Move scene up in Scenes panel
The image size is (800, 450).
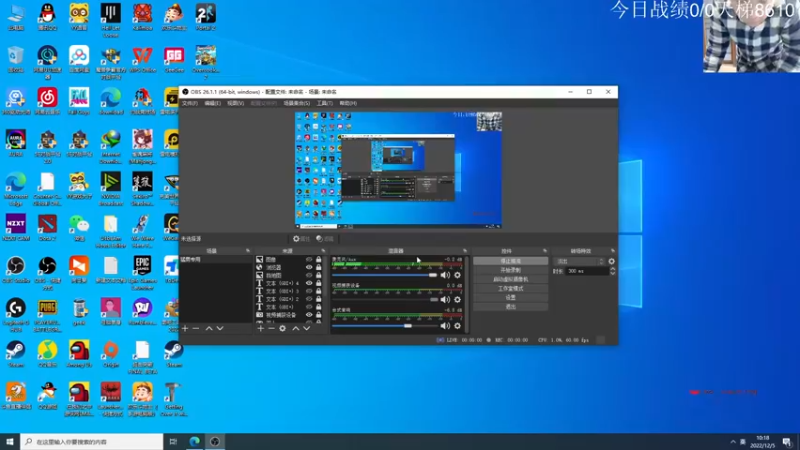coord(209,329)
